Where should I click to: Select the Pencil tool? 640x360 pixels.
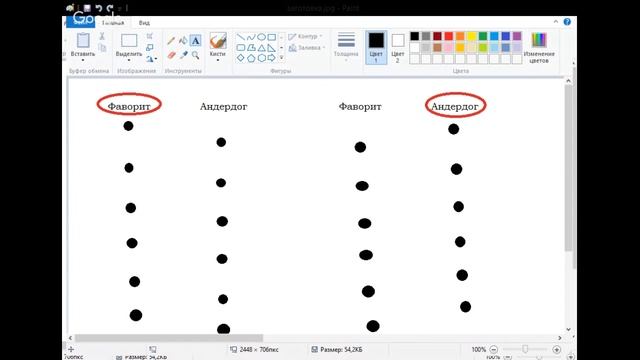(171, 41)
